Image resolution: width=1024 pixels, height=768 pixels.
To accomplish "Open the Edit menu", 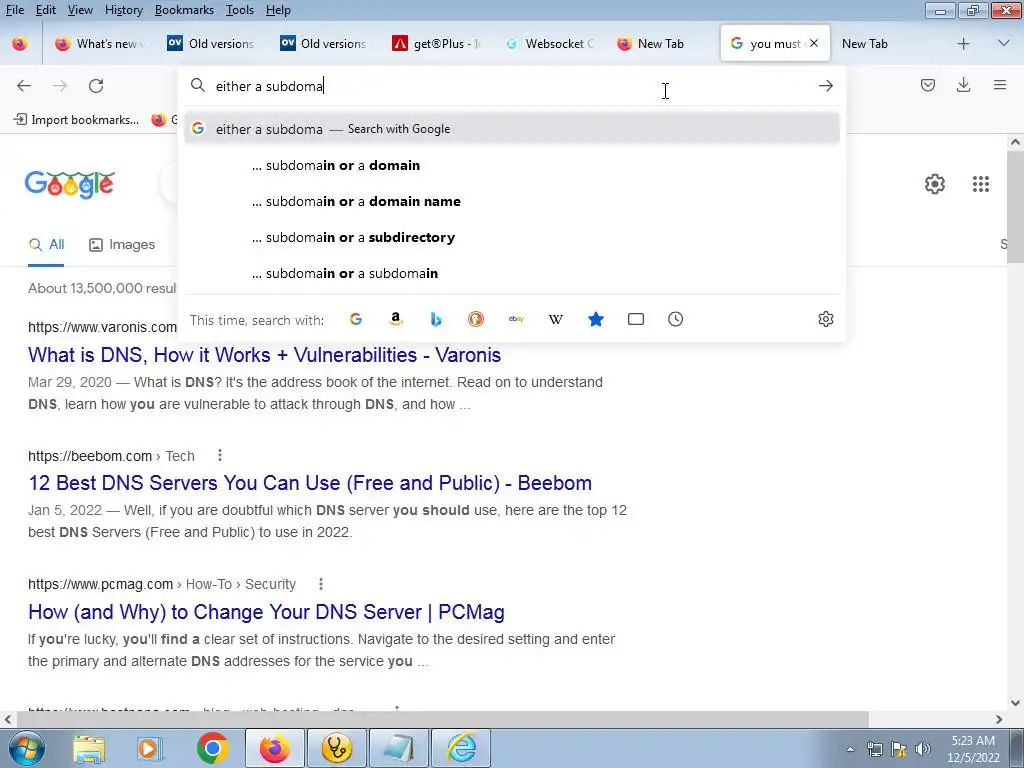I will (45, 10).
